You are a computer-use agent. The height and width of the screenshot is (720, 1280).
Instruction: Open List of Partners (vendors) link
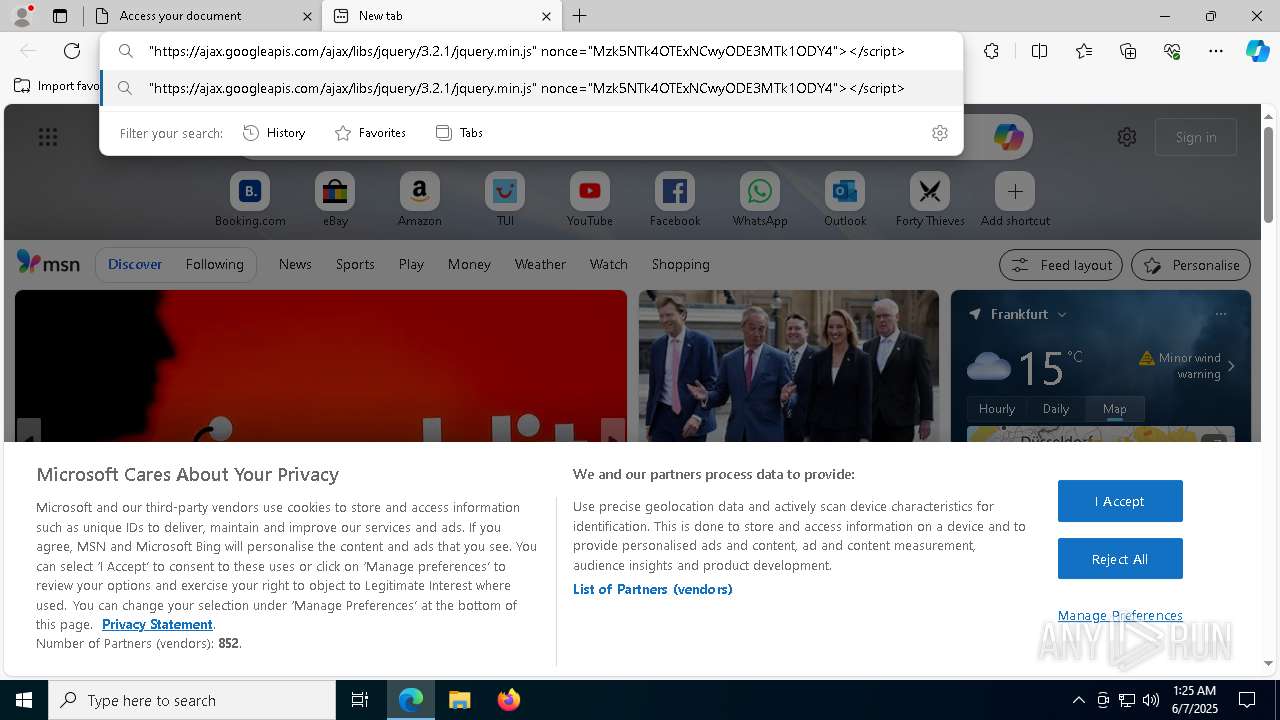pyautogui.click(x=652, y=589)
